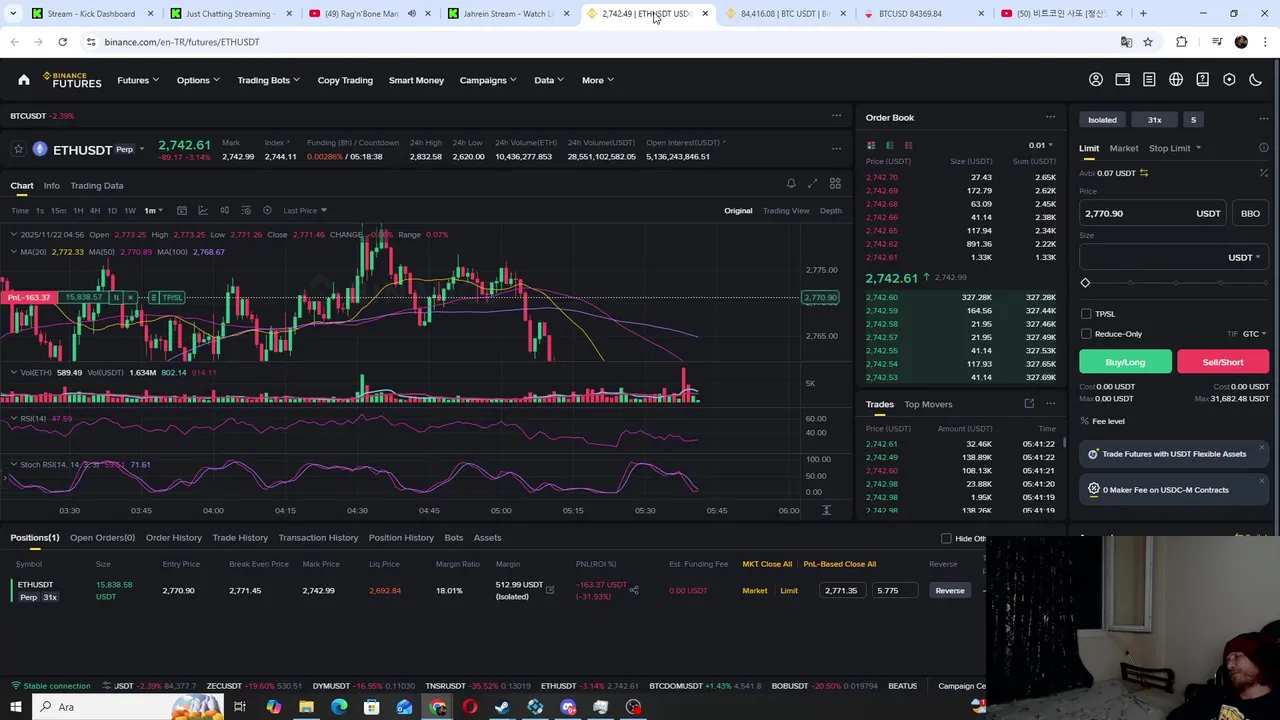Open order book 0.01 precision dropdown
This screenshot has width=1280, height=720.
(x=1040, y=145)
